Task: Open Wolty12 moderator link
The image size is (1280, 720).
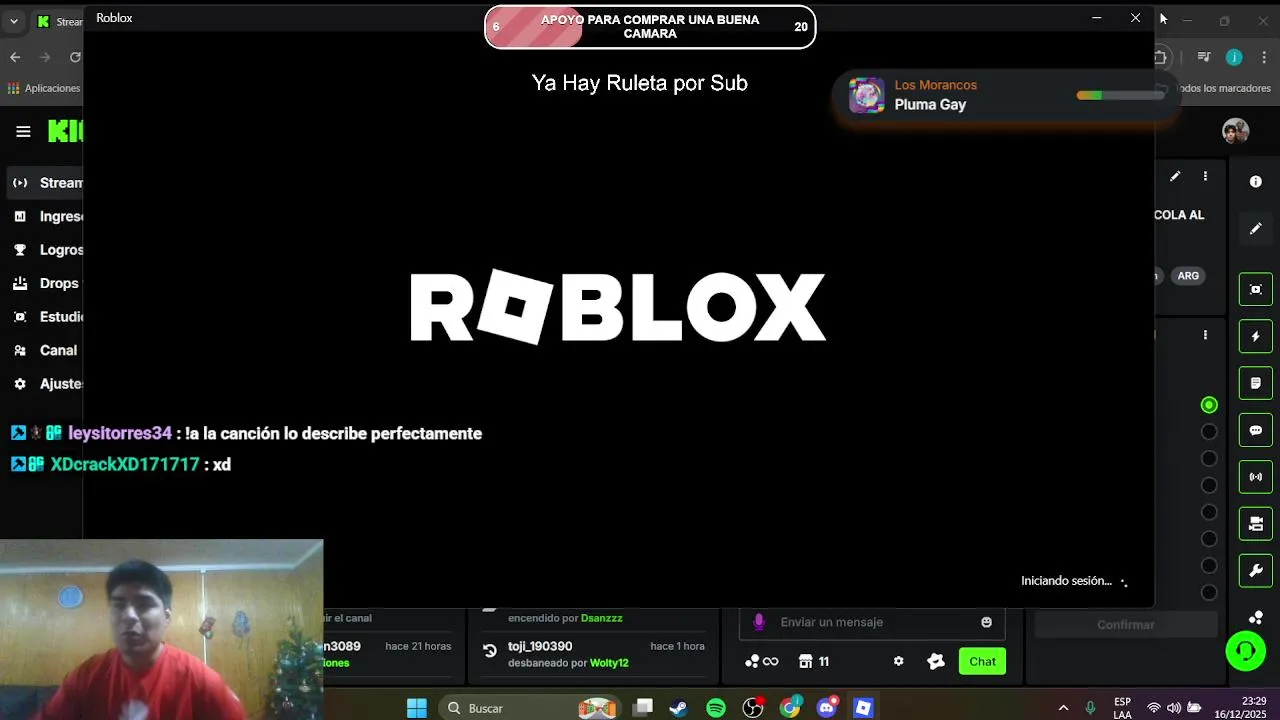Action: (x=609, y=663)
